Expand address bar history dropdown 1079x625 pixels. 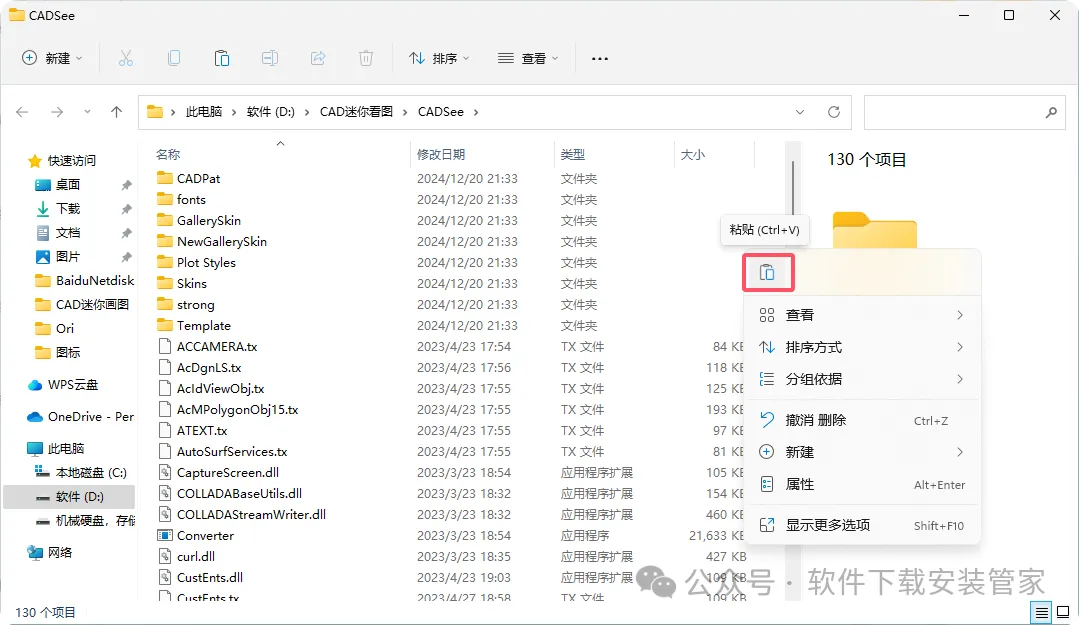(x=800, y=112)
